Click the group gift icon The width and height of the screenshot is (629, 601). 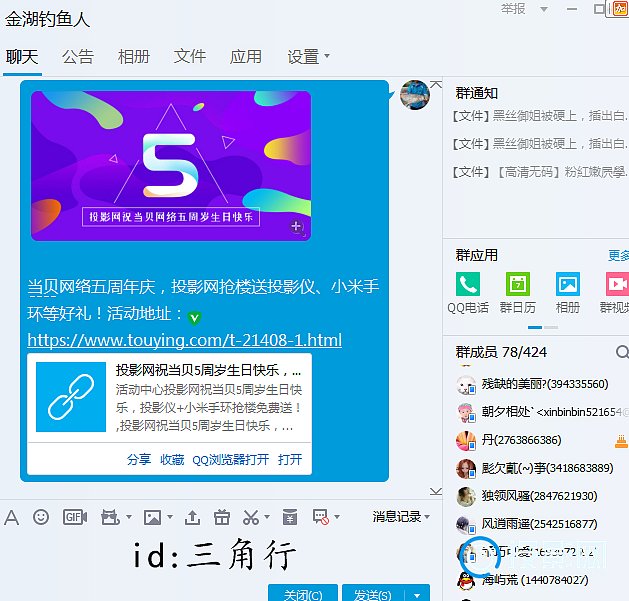coord(110,517)
